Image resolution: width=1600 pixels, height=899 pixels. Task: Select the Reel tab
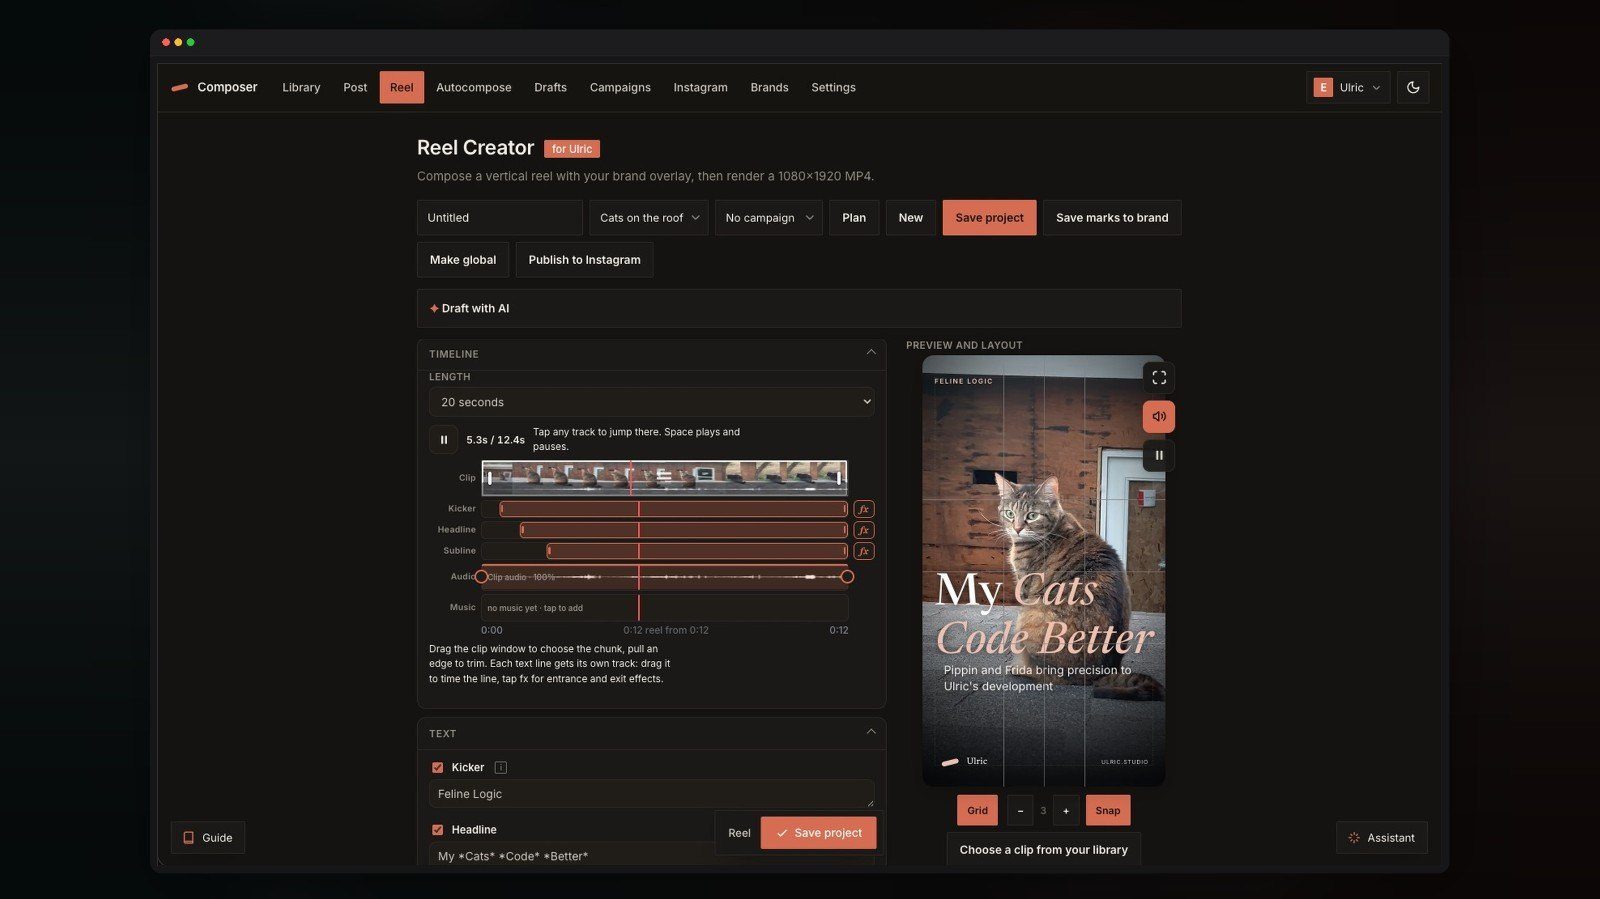coord(402,88)
